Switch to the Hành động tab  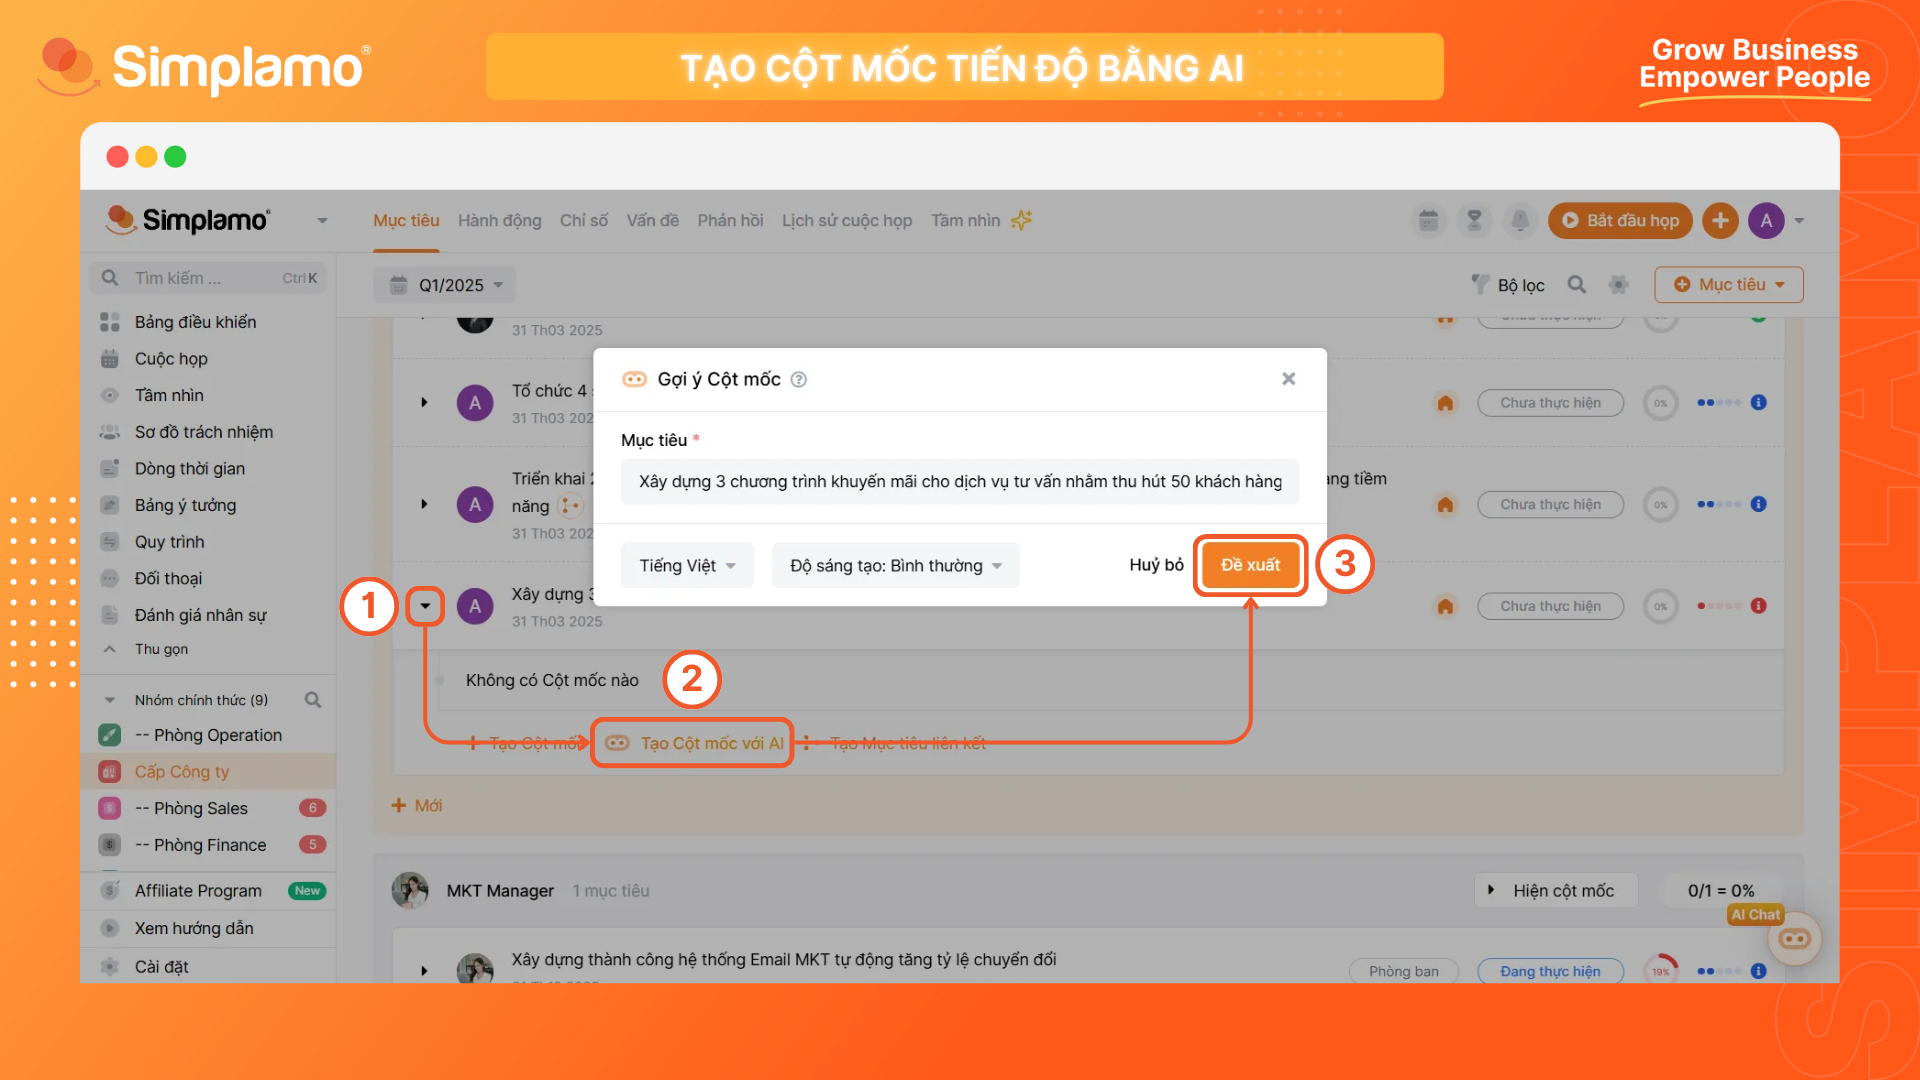[x=499, y=220]
